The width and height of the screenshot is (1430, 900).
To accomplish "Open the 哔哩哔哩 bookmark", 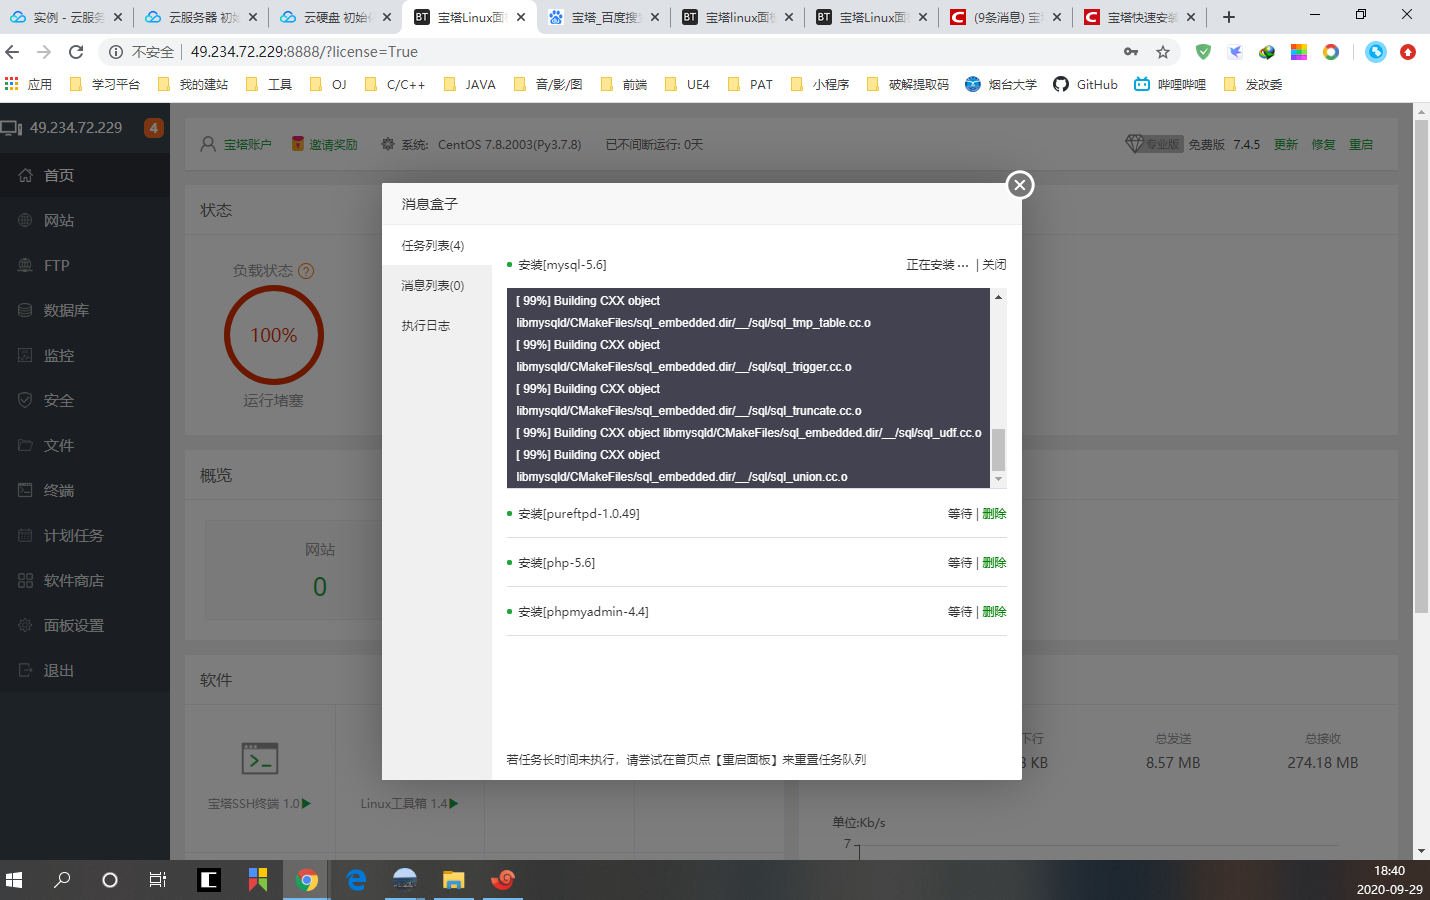I will (x=1170, y=84).
